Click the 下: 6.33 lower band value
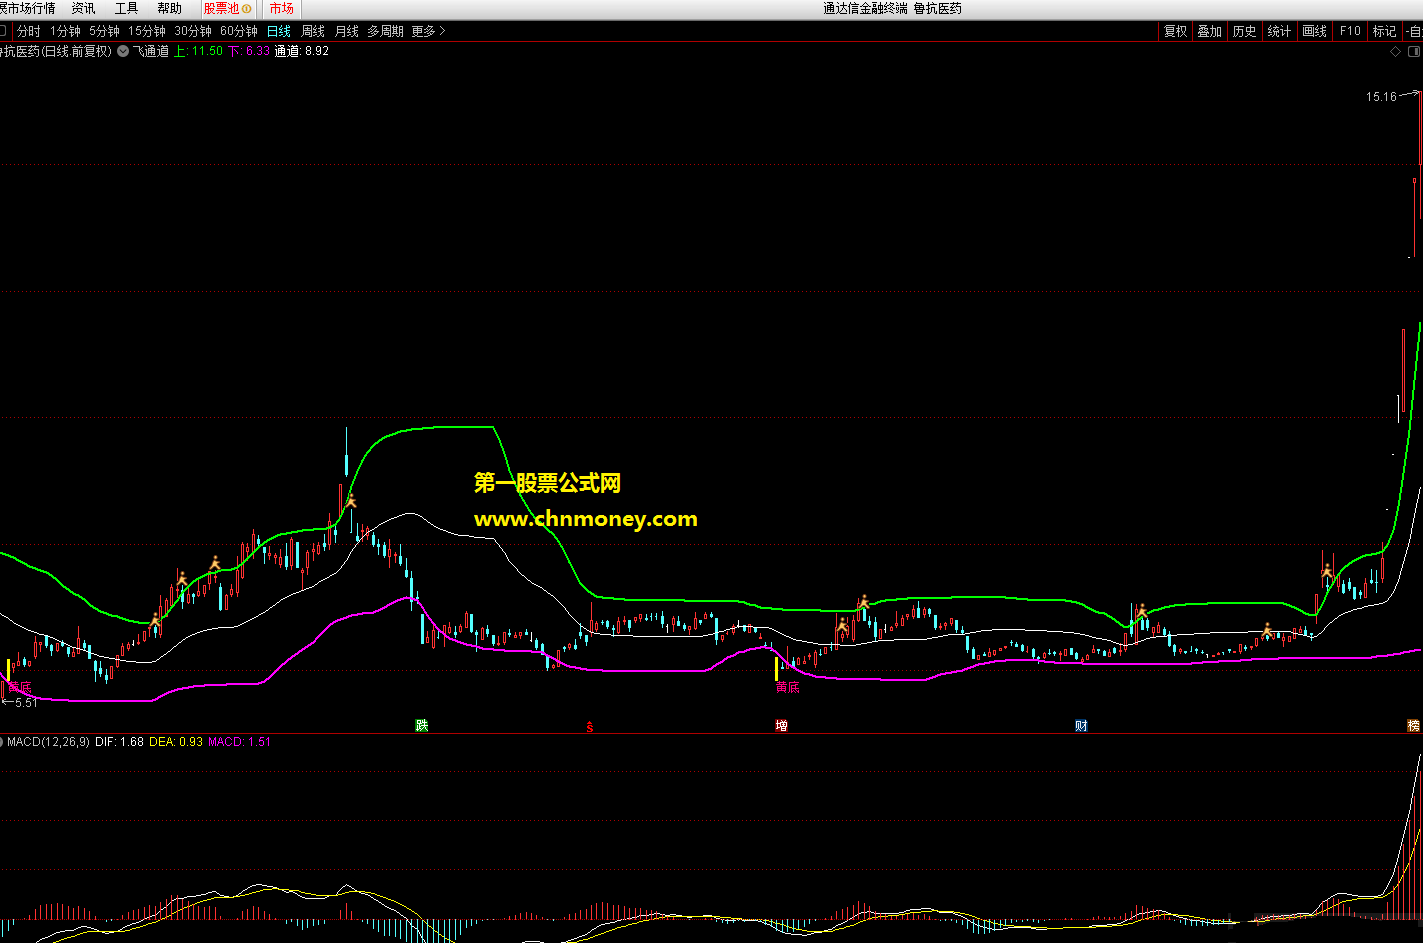Screen dimensions: 1423x943 coord(249,51)
